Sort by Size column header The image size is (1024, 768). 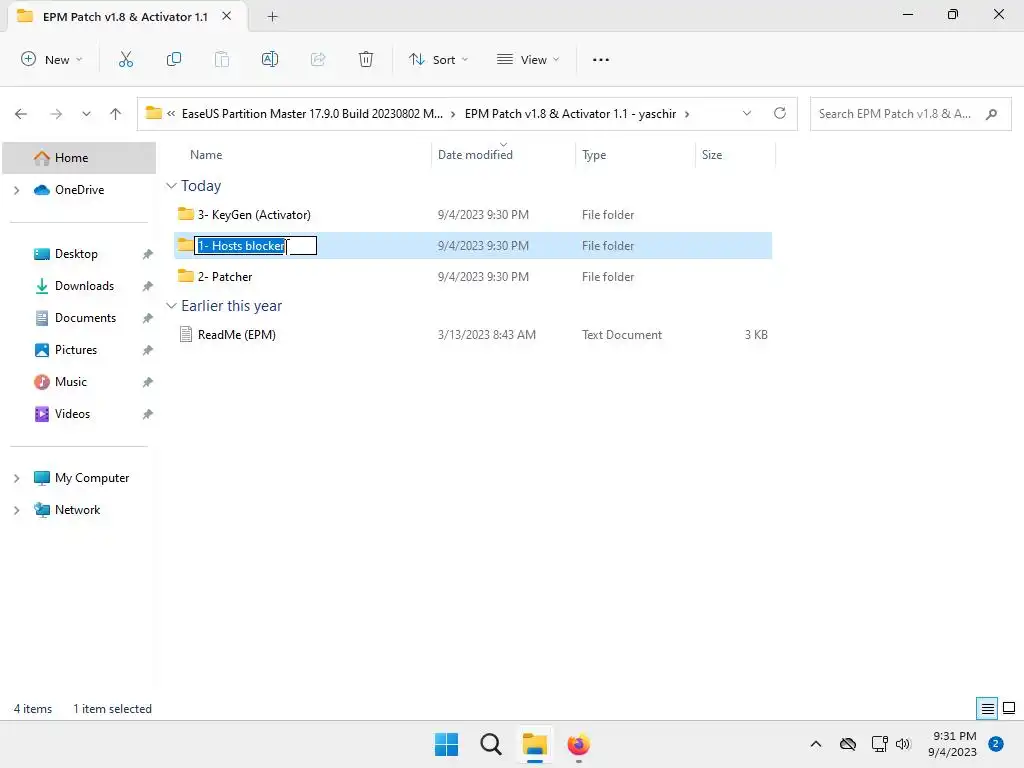coord(712,155)
